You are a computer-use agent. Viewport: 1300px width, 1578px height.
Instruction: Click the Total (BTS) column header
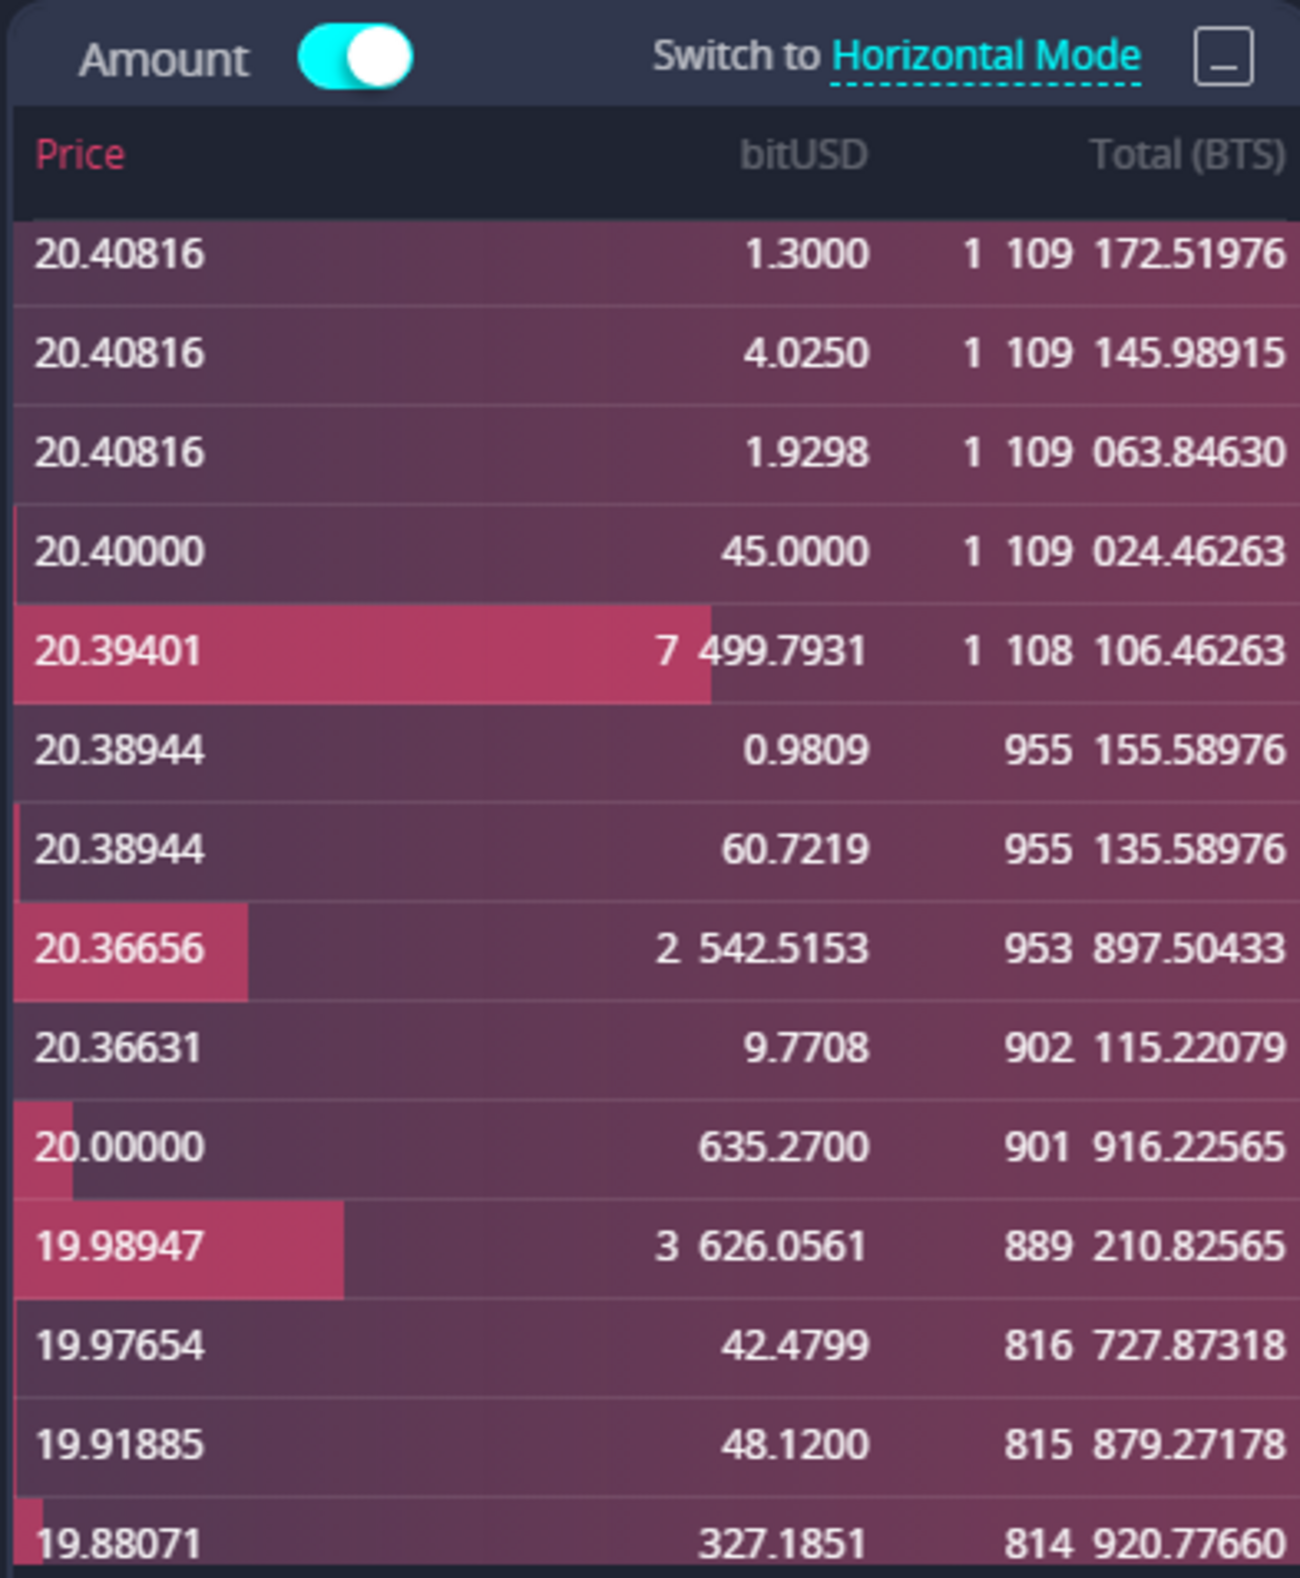[x=1186, y=155]
